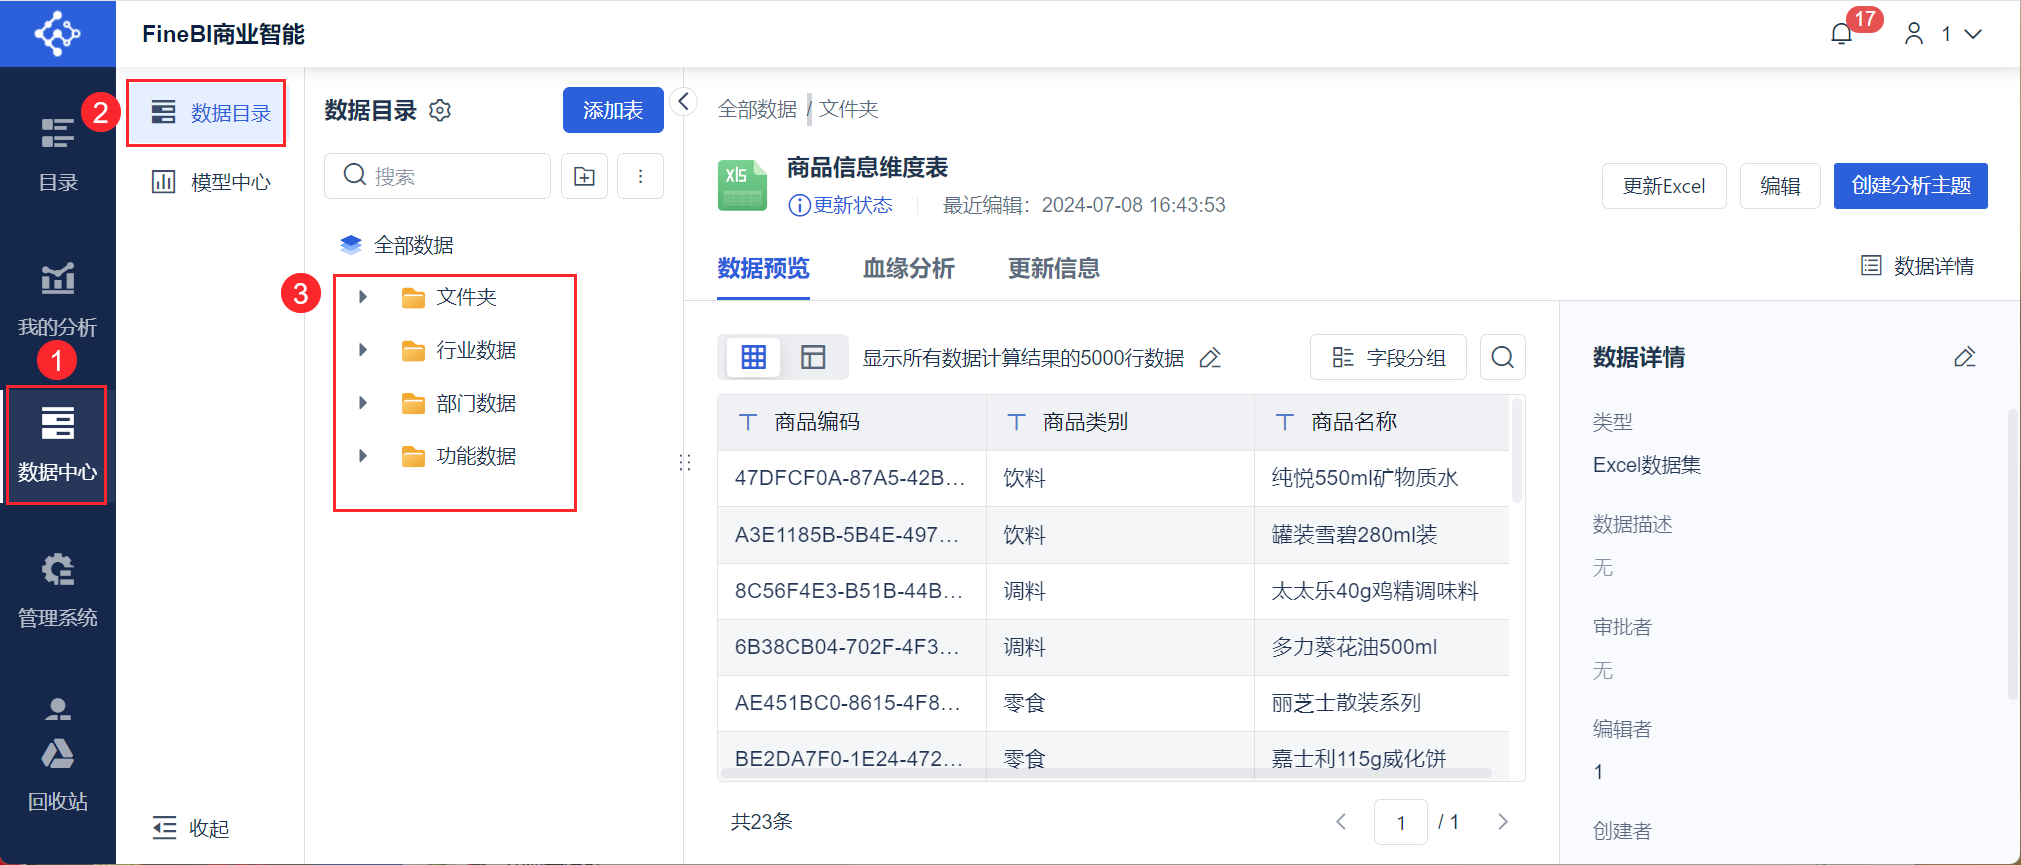This screenshot has height=865, width=2021.
Task: Go to the next page arrow
Action: tap(1503, 822)
